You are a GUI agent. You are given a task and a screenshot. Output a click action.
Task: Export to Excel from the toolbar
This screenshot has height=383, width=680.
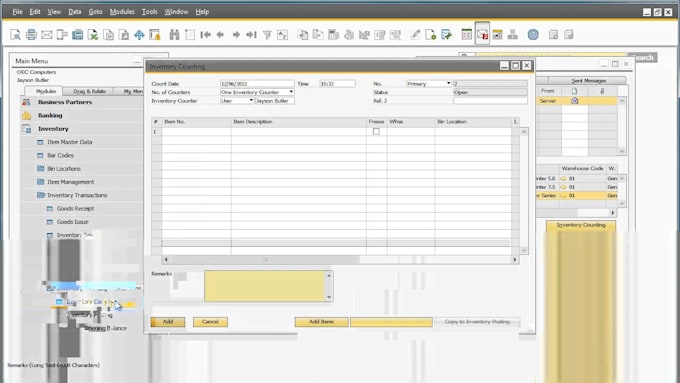pyautogui.click(x=93, y=35)
